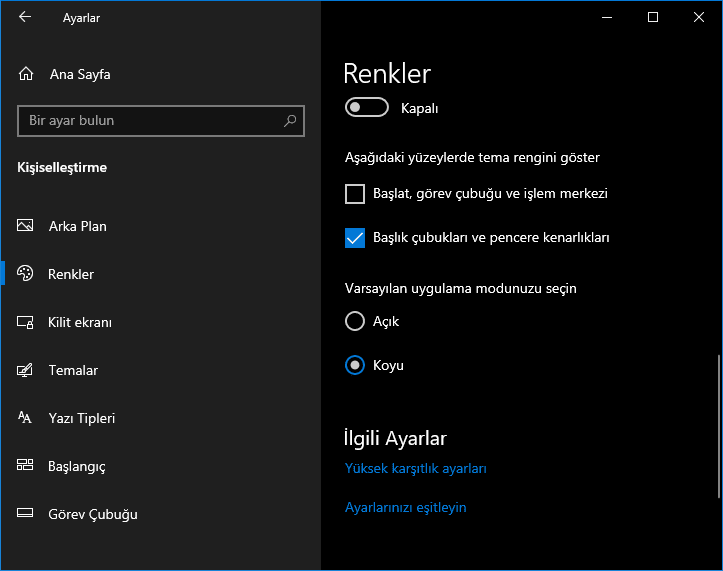Maximize the Ayarlar window
Image resolution: width=723 pixels, height=571 pixels.
click(x=652, y=17)
